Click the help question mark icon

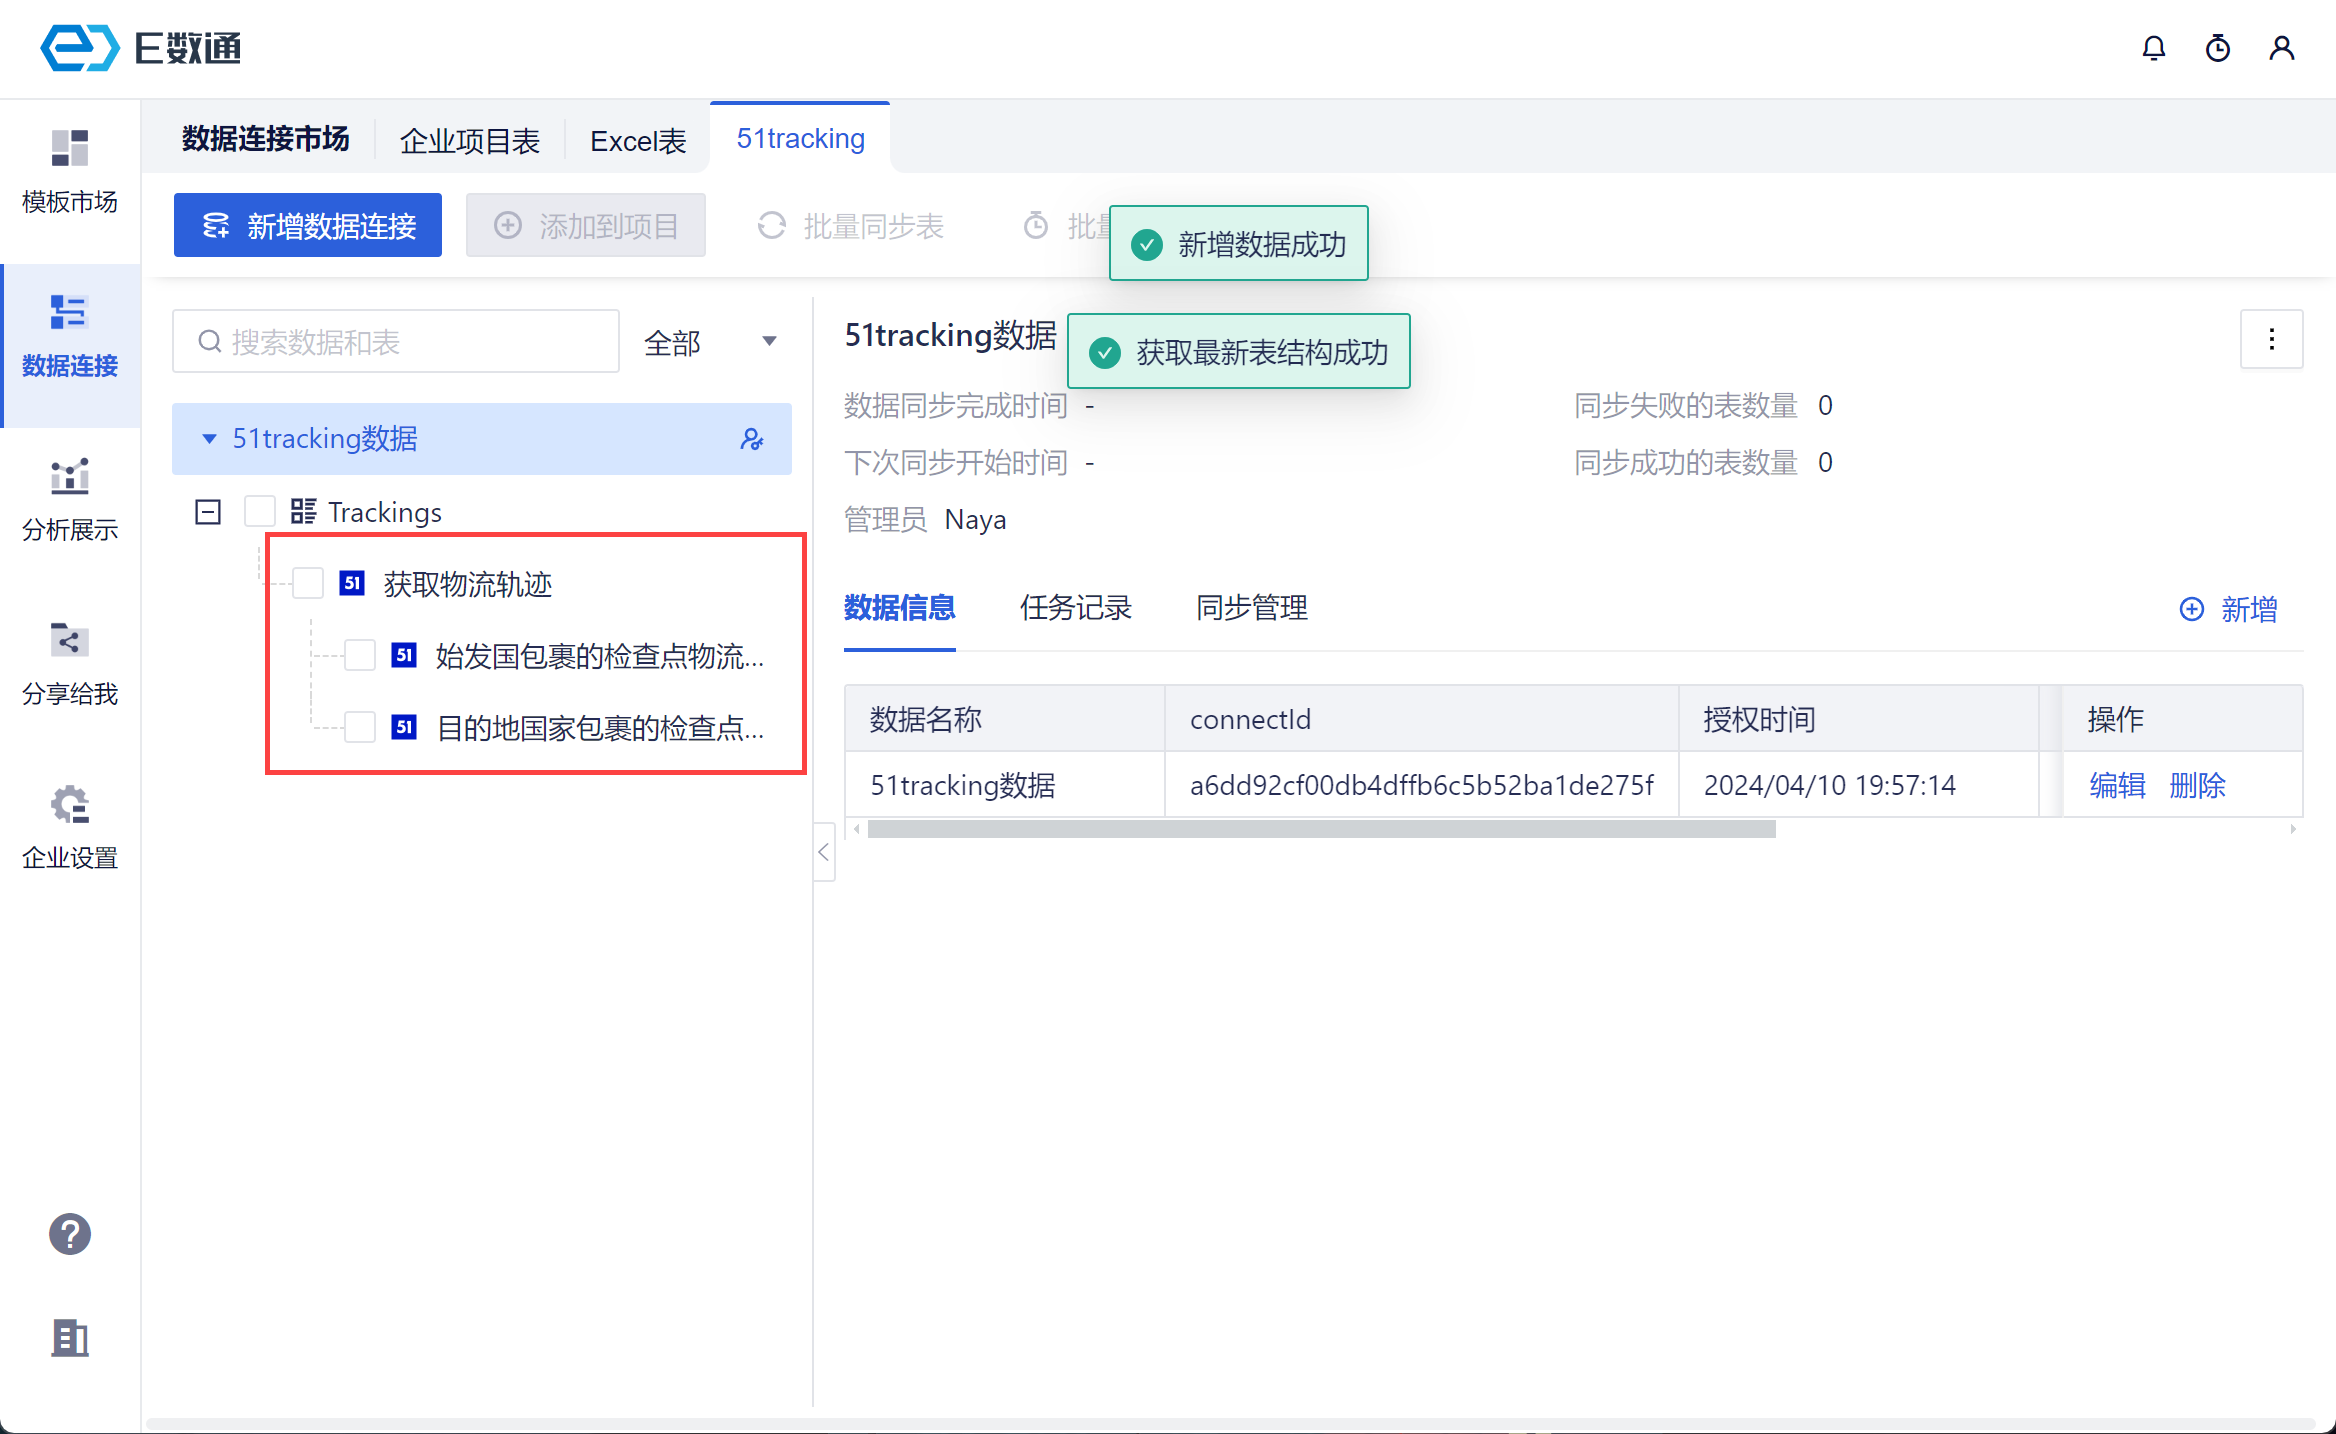[69, 1234]
